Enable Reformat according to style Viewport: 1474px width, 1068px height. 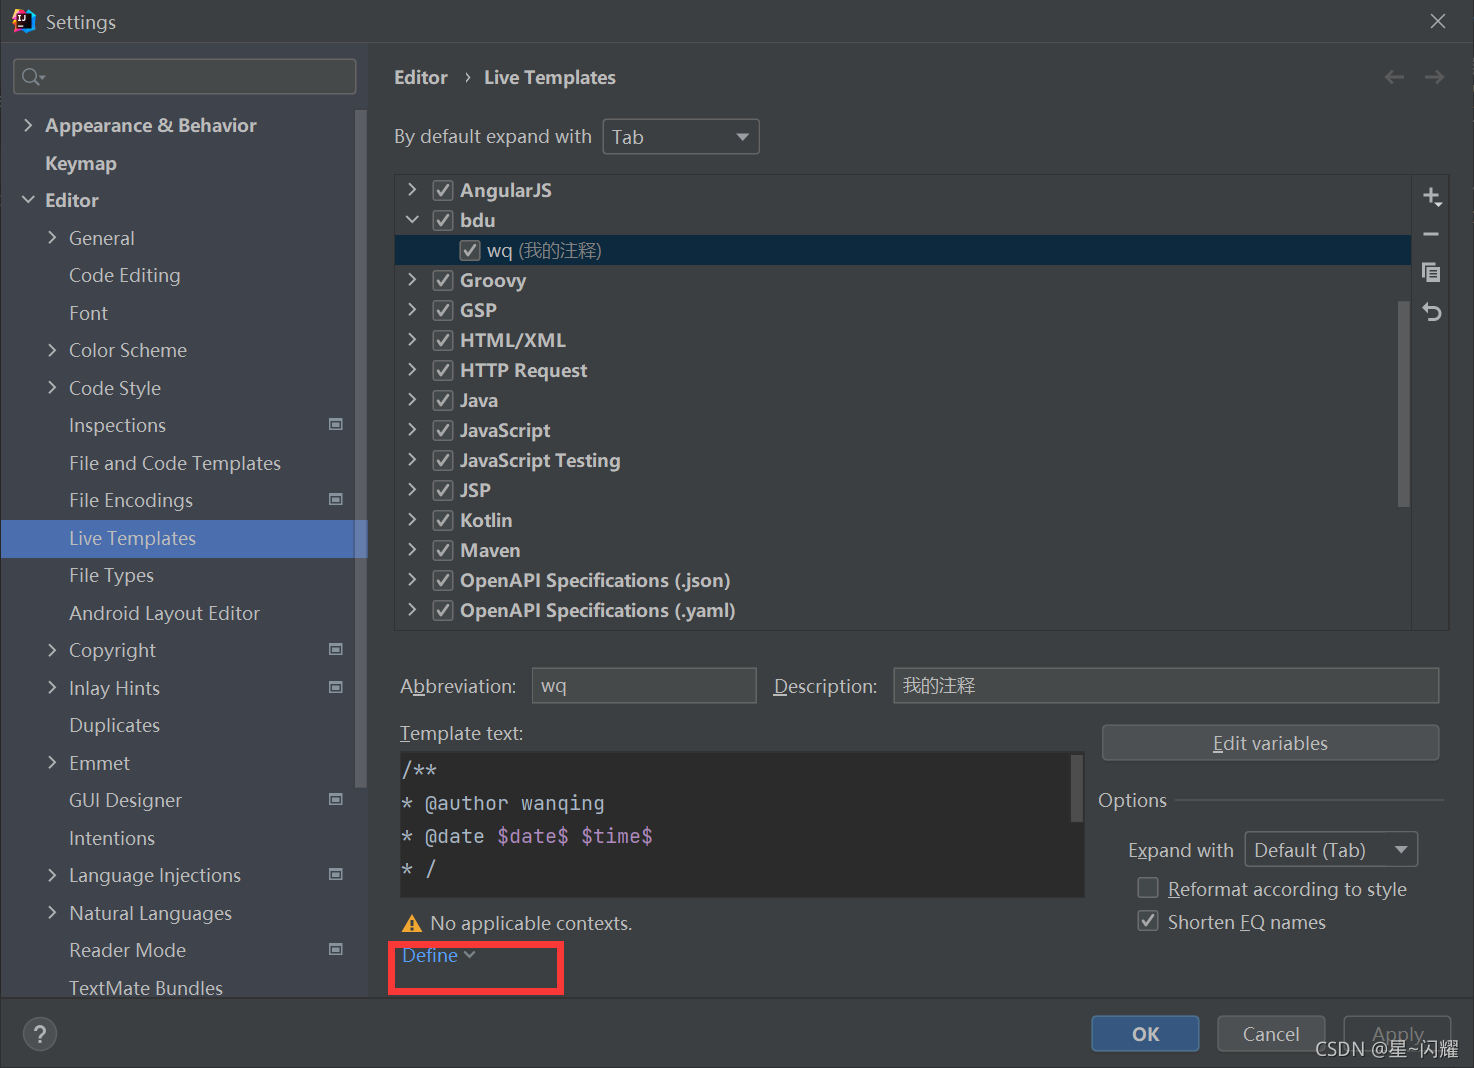[1148, 888]
